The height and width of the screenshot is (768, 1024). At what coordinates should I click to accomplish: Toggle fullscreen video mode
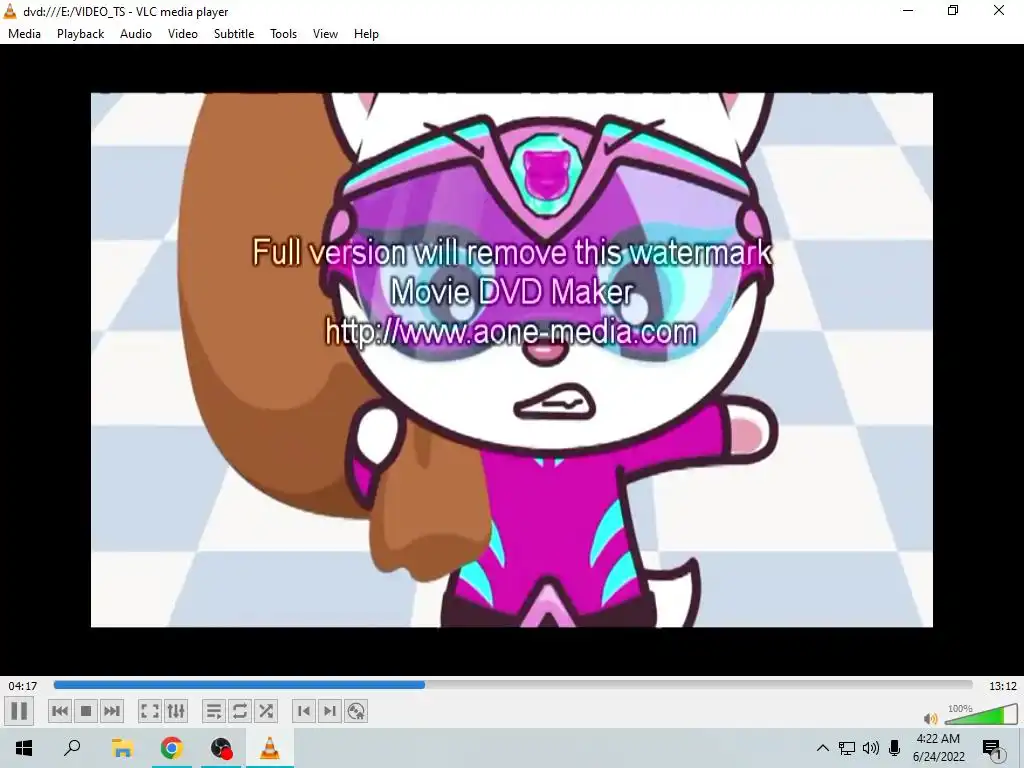pos(150,711)
